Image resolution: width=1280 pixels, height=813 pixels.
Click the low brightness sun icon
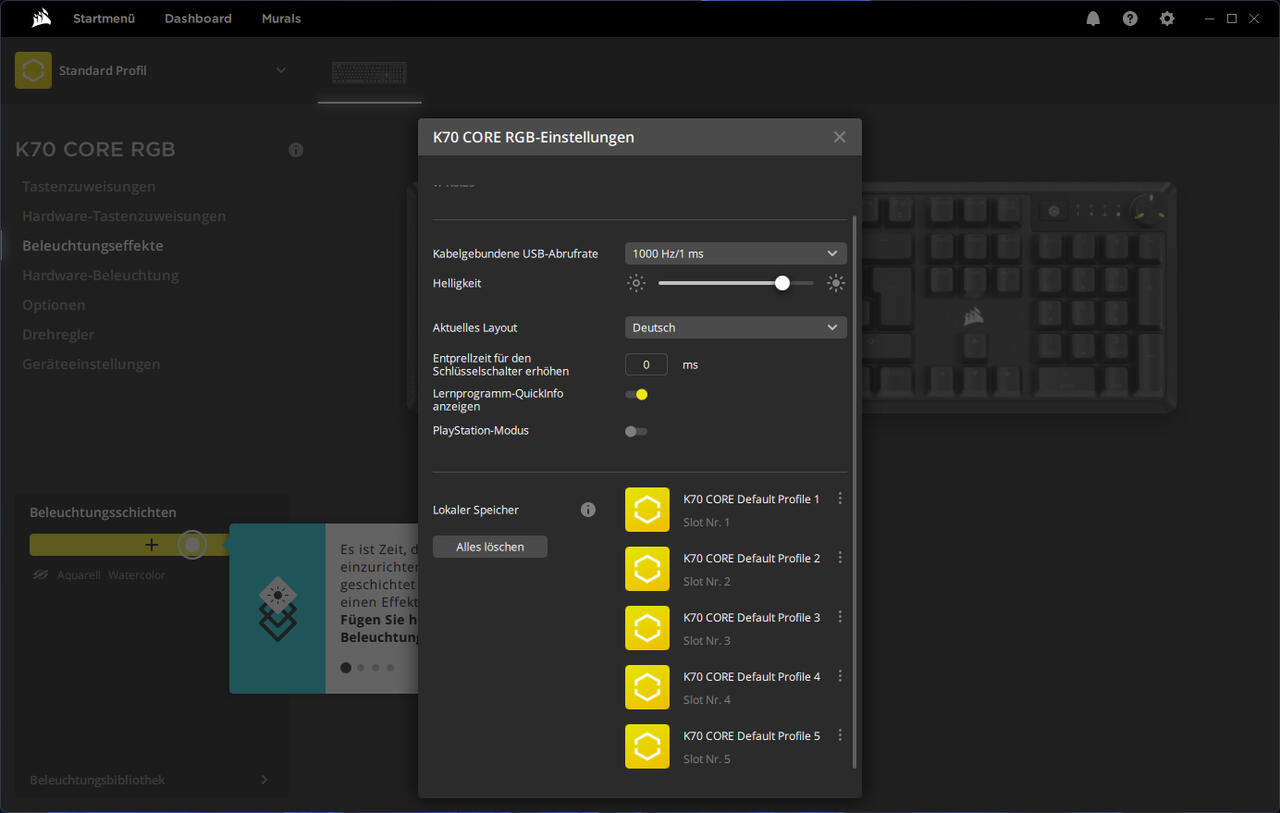coord(636,283)
